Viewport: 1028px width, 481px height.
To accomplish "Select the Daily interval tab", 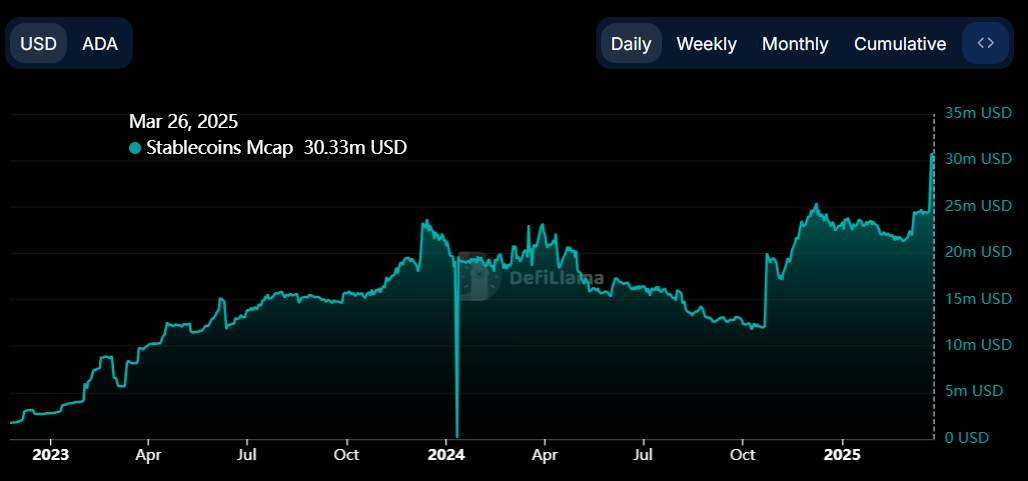I will point(631,44).
